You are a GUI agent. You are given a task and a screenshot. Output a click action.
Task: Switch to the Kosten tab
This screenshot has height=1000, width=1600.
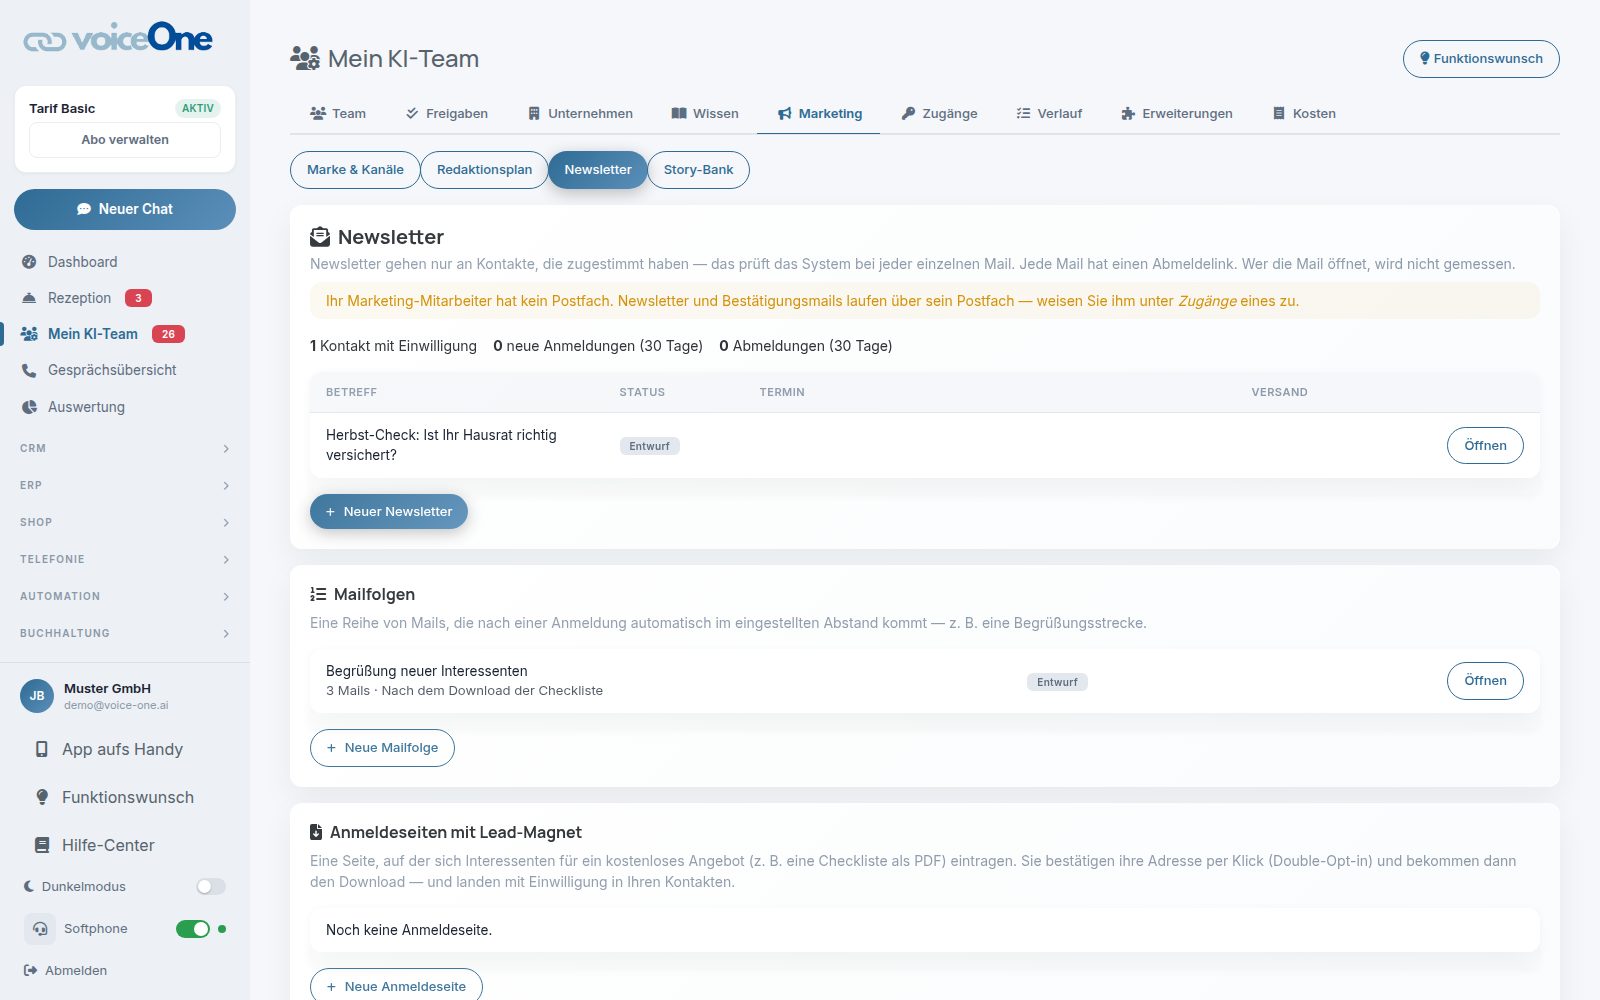[1304, 113]
